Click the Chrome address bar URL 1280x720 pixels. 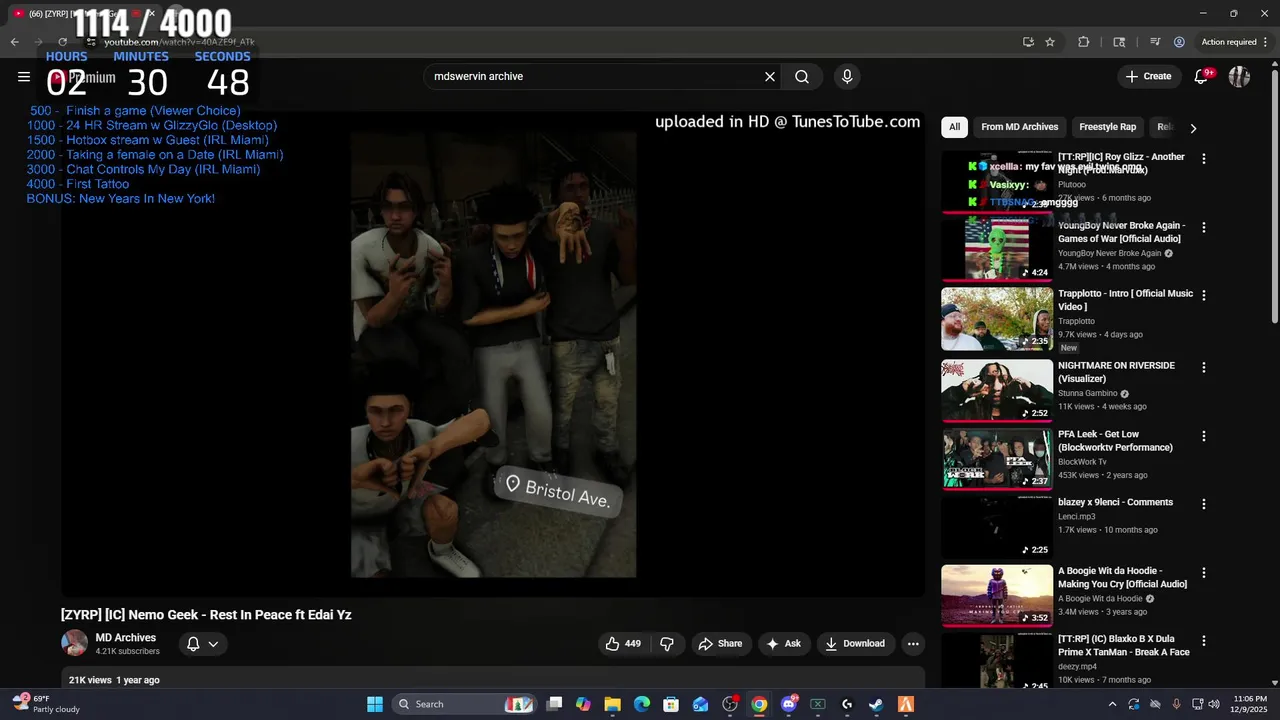tap(180, 42)
